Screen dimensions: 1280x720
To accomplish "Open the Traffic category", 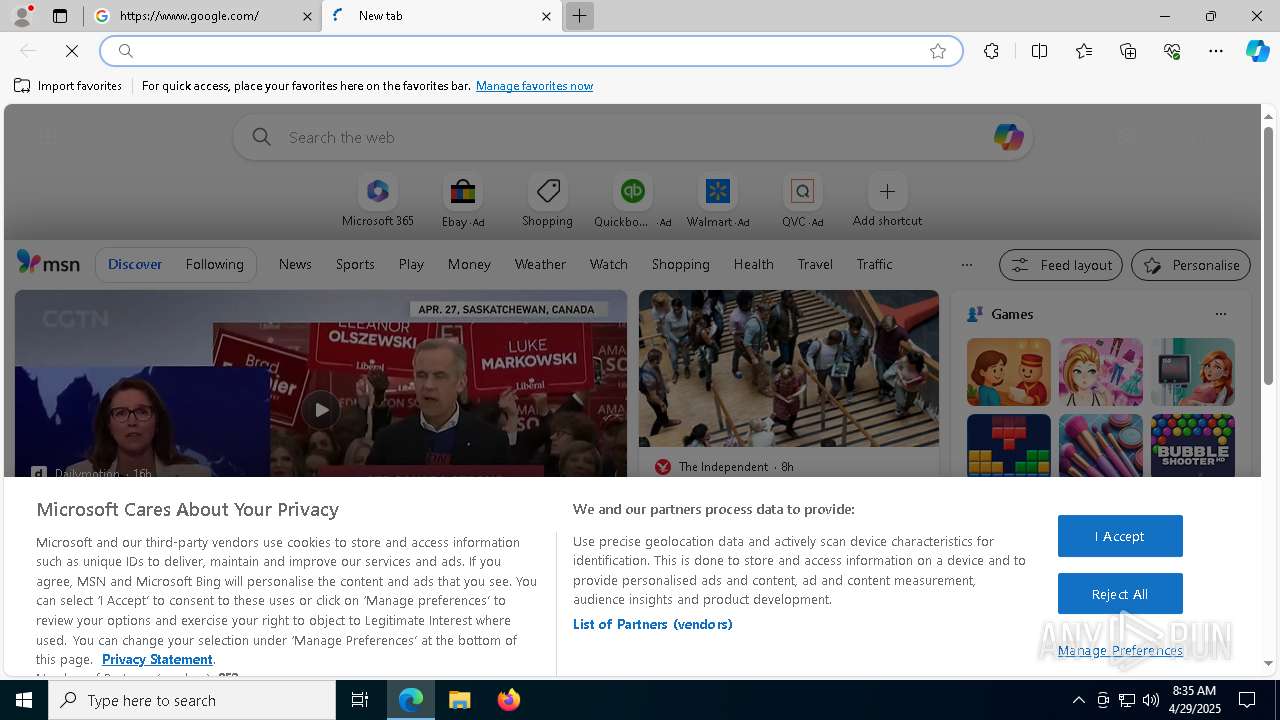I will (874, 264).
